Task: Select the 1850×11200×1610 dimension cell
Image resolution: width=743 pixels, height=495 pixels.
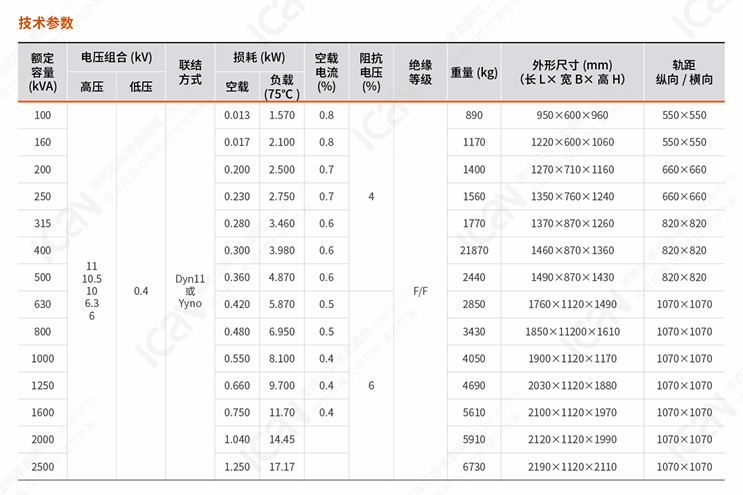Action: pyautogui.click(x=572, y=331)
